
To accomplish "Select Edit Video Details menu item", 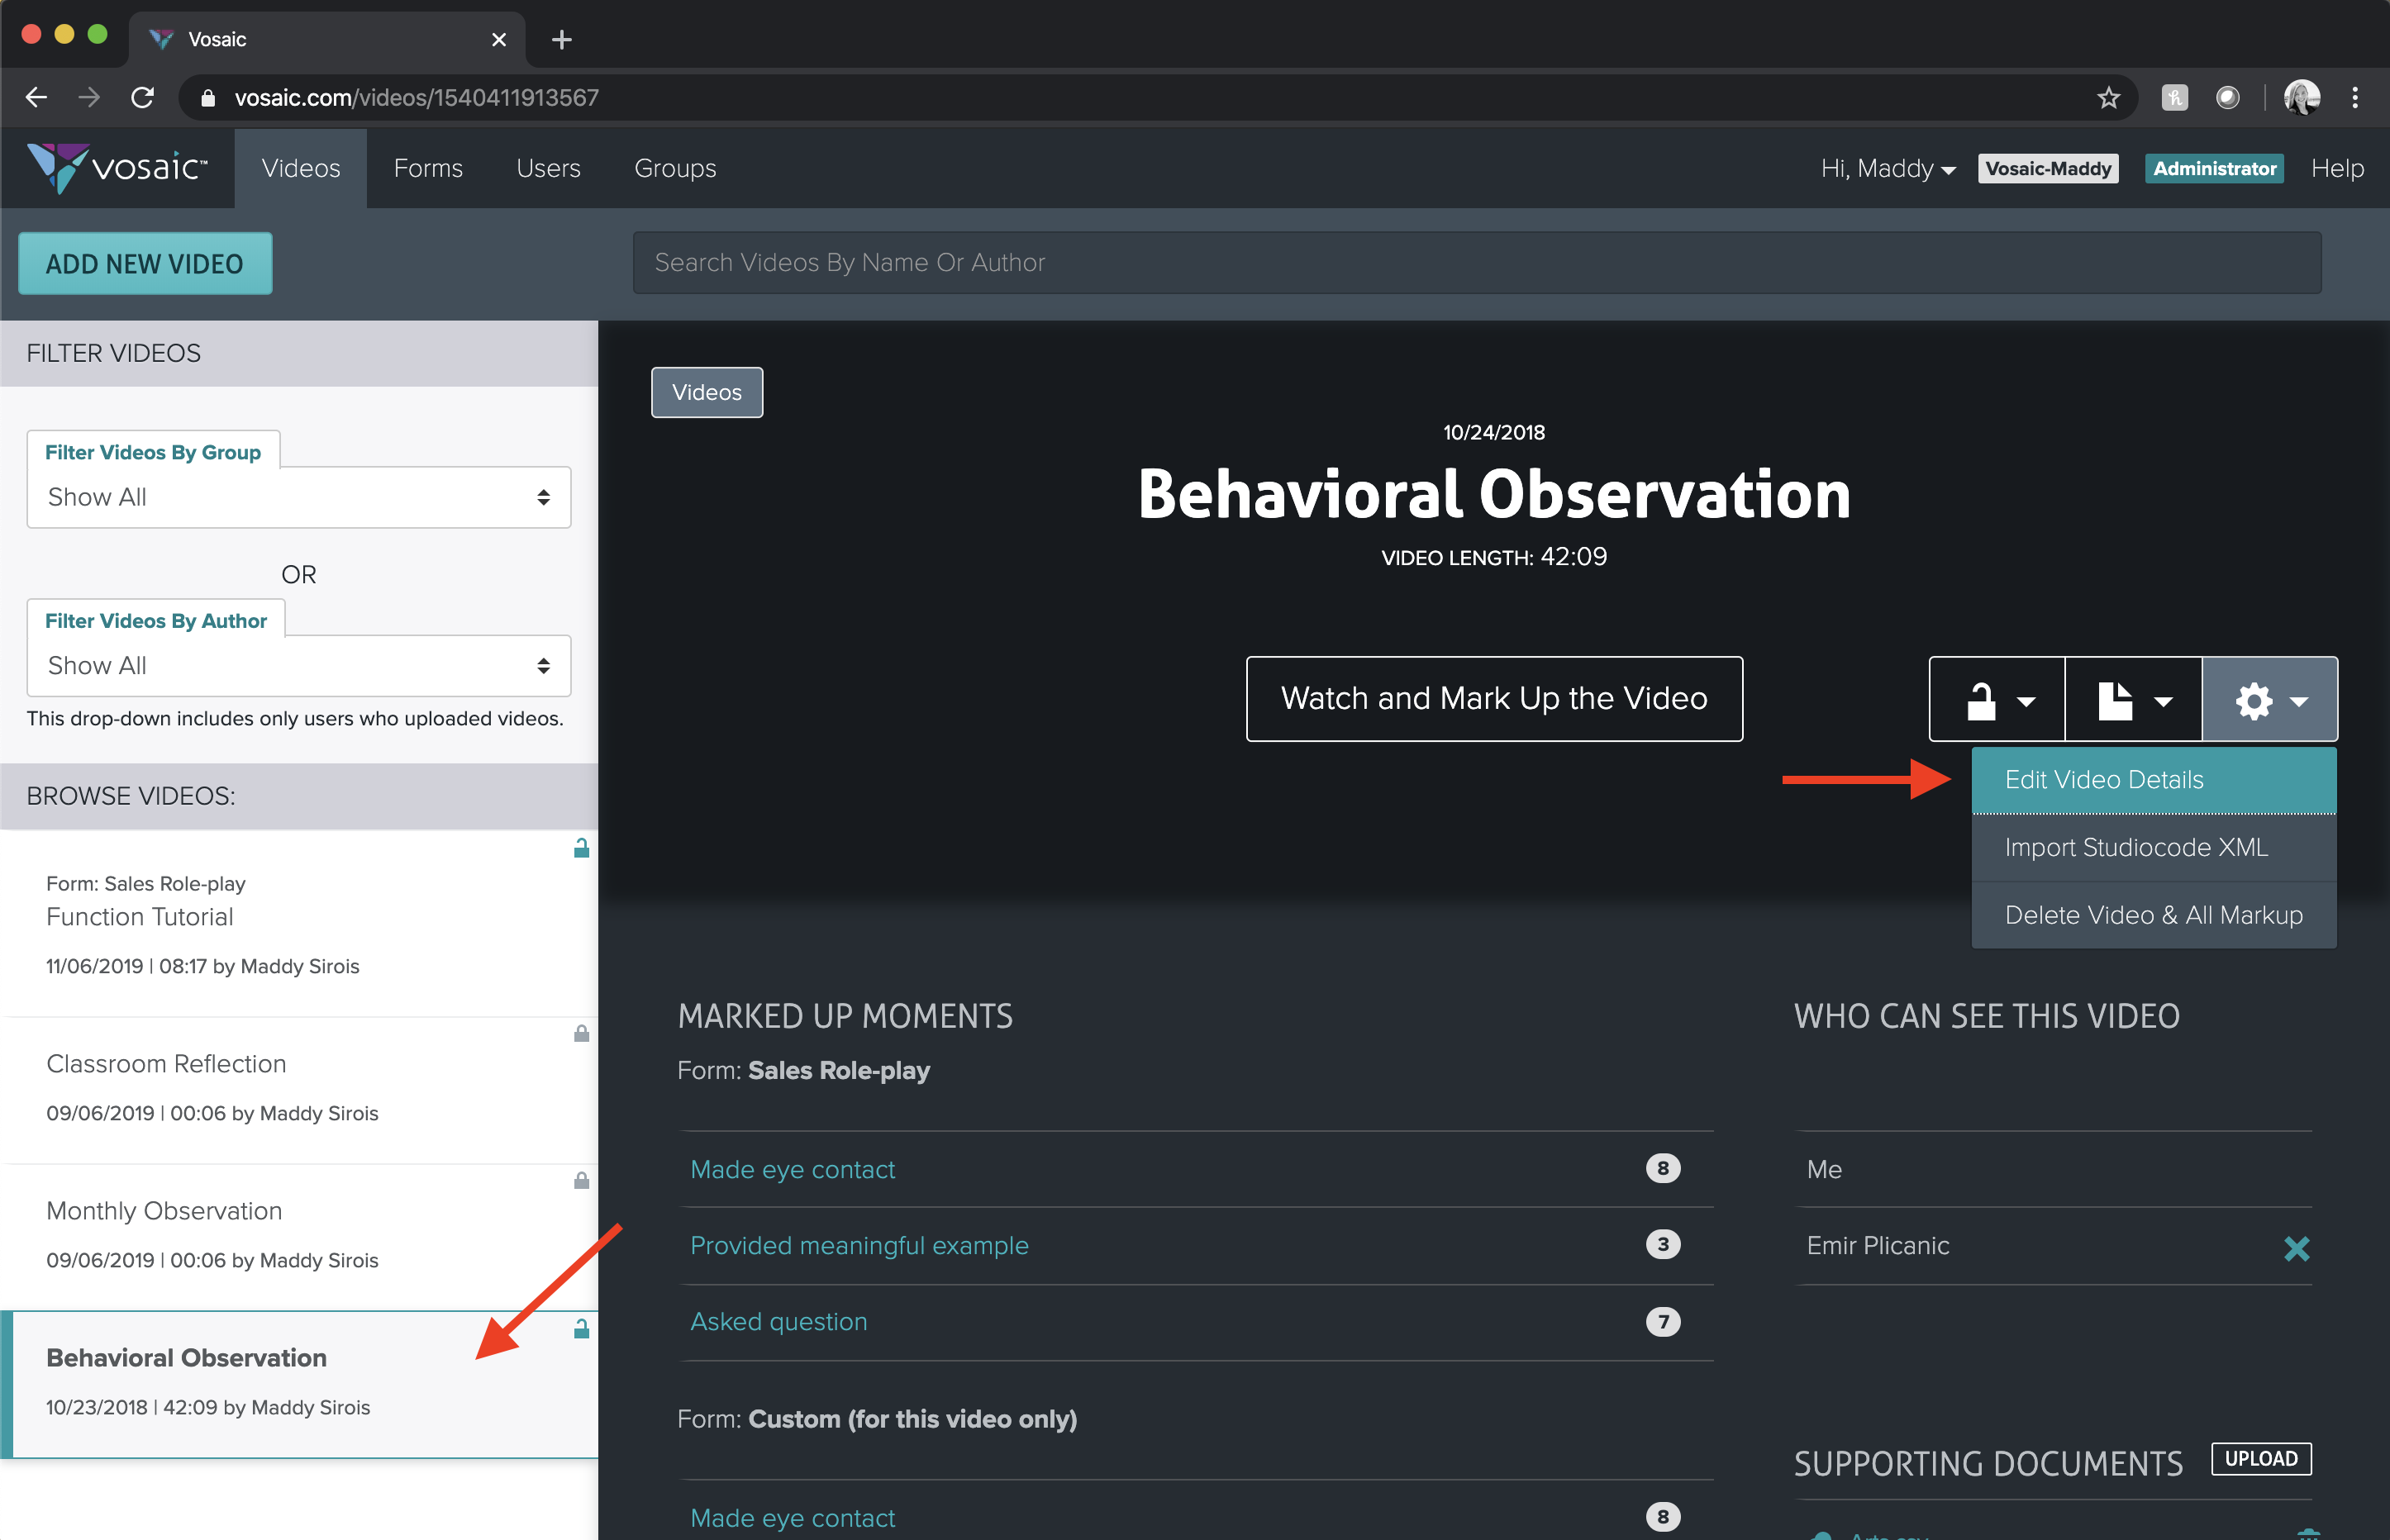I will point(2153,780).
